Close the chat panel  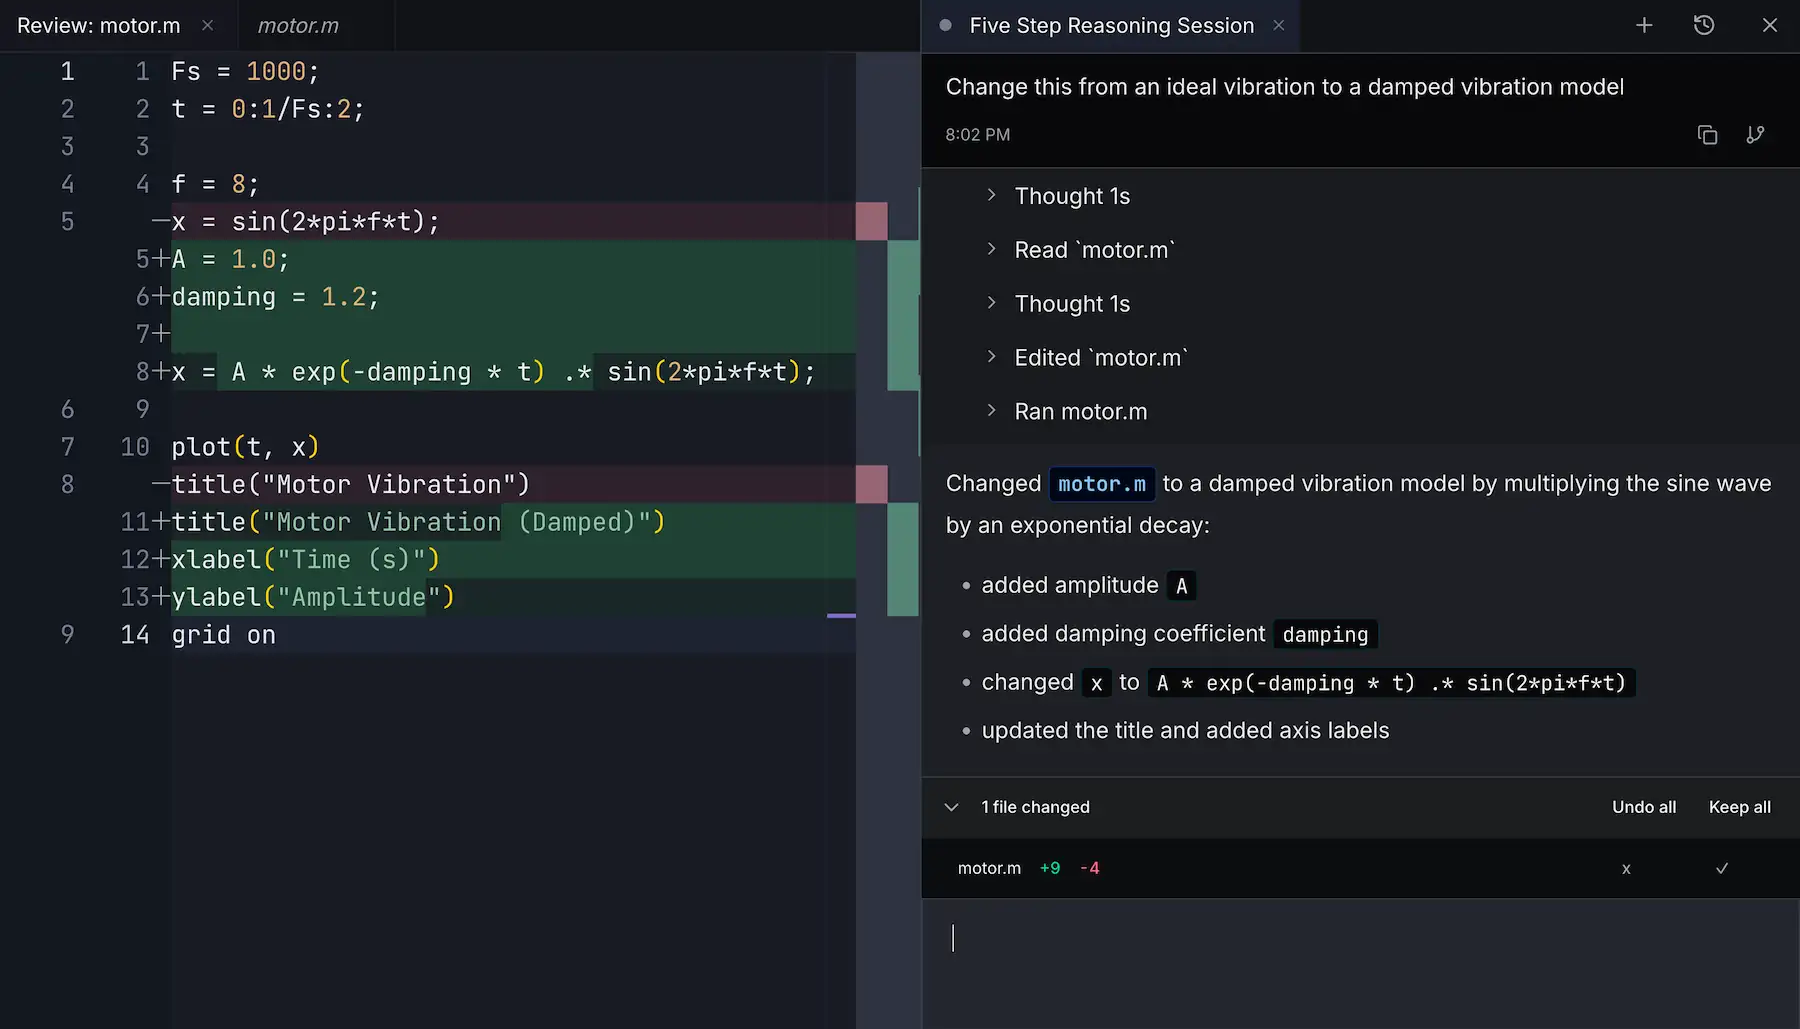pyautogui.click(x=1770, y=25)
